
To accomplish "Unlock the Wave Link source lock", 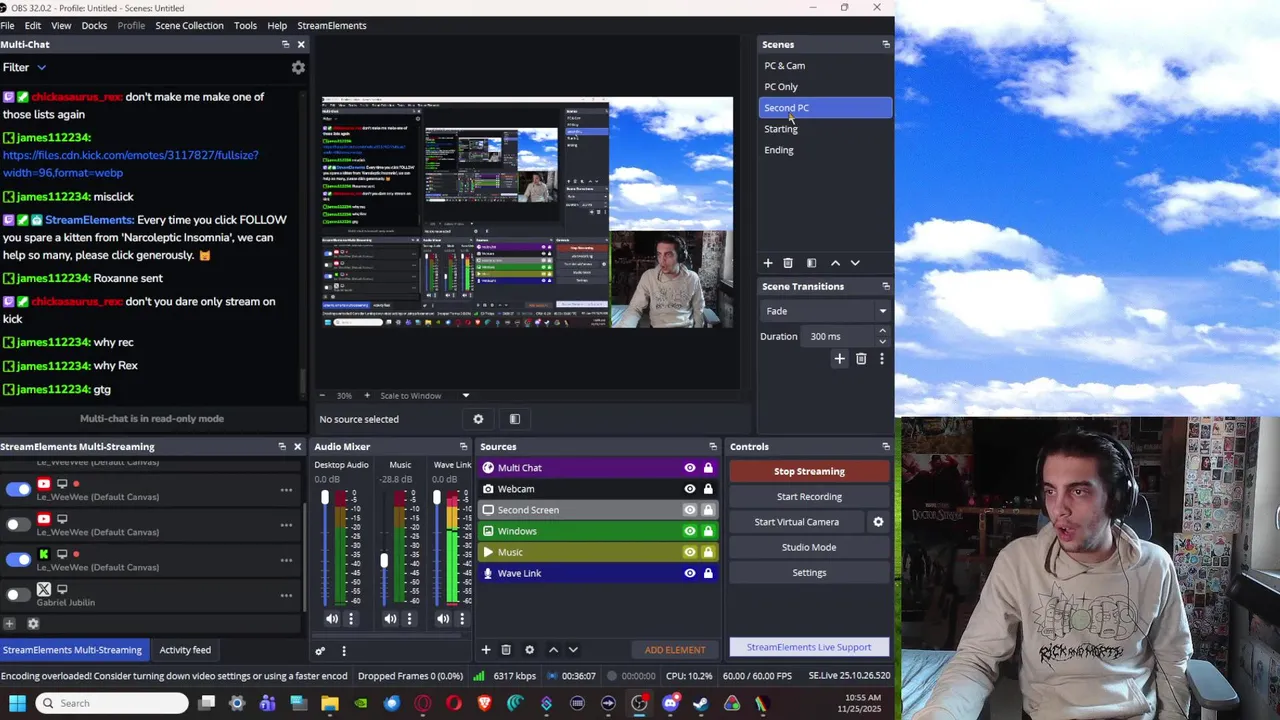I will [708, 573].
